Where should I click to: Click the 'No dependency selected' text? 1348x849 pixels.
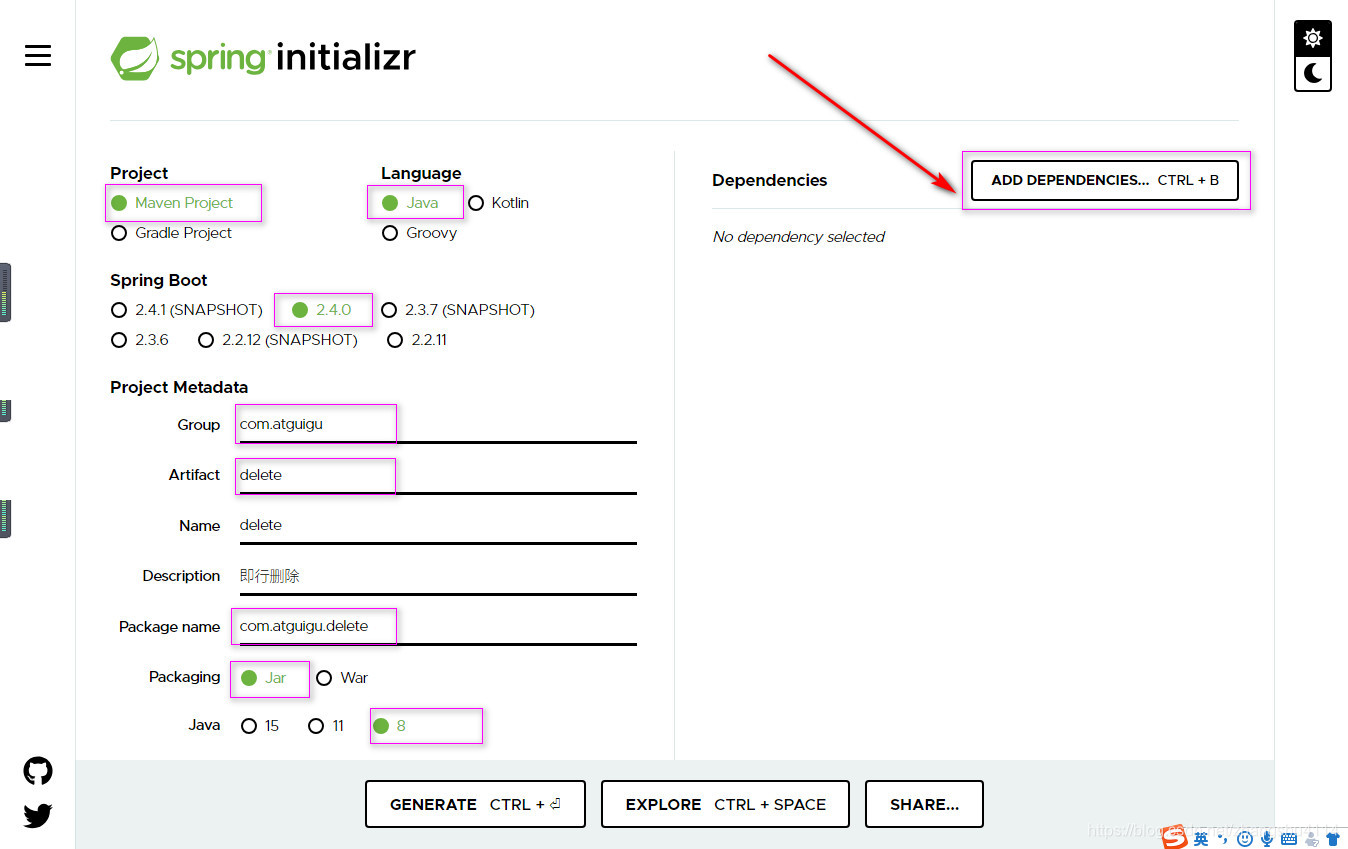[x=798, y=237]
